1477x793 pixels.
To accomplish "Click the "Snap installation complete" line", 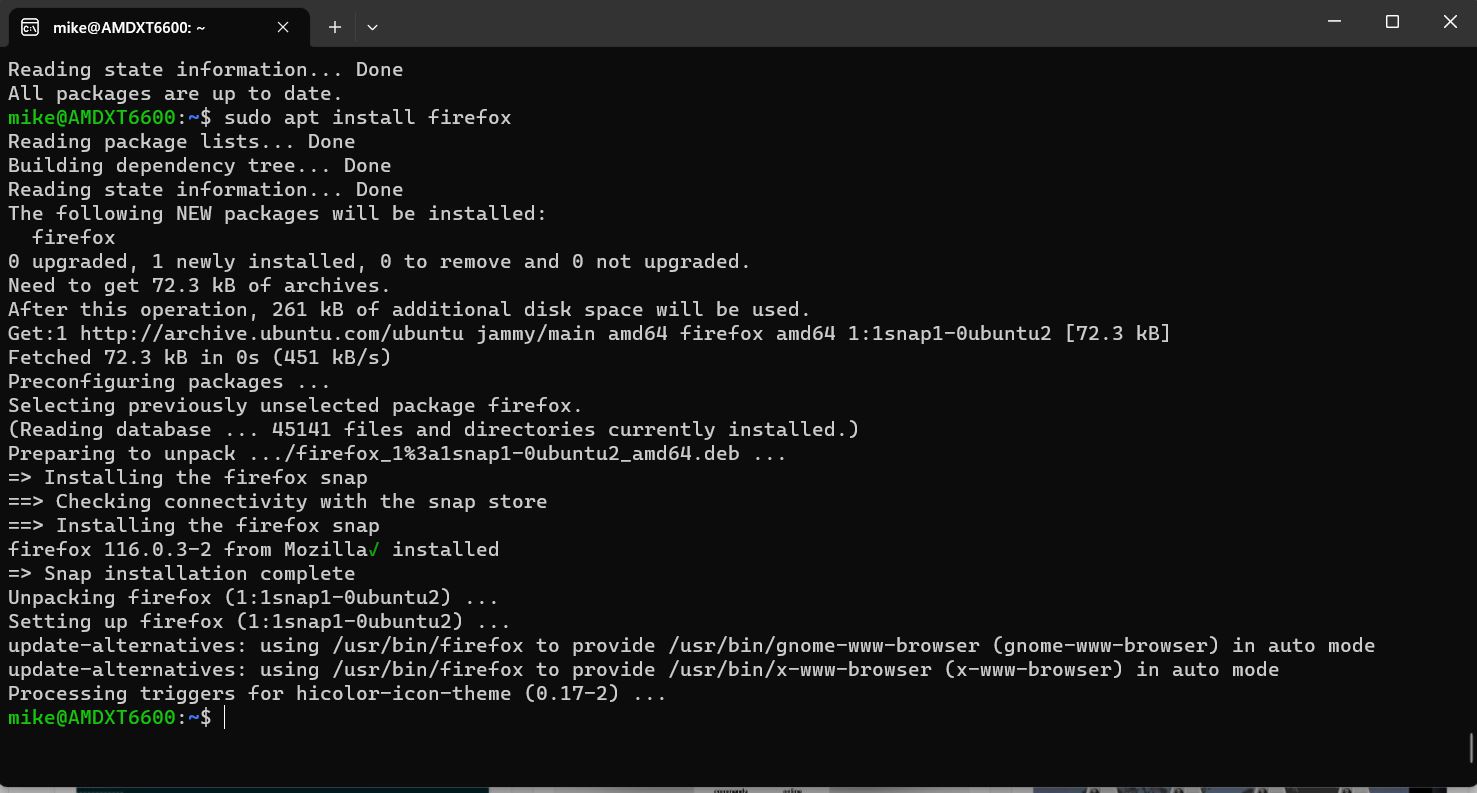I will tap(199, 574).
